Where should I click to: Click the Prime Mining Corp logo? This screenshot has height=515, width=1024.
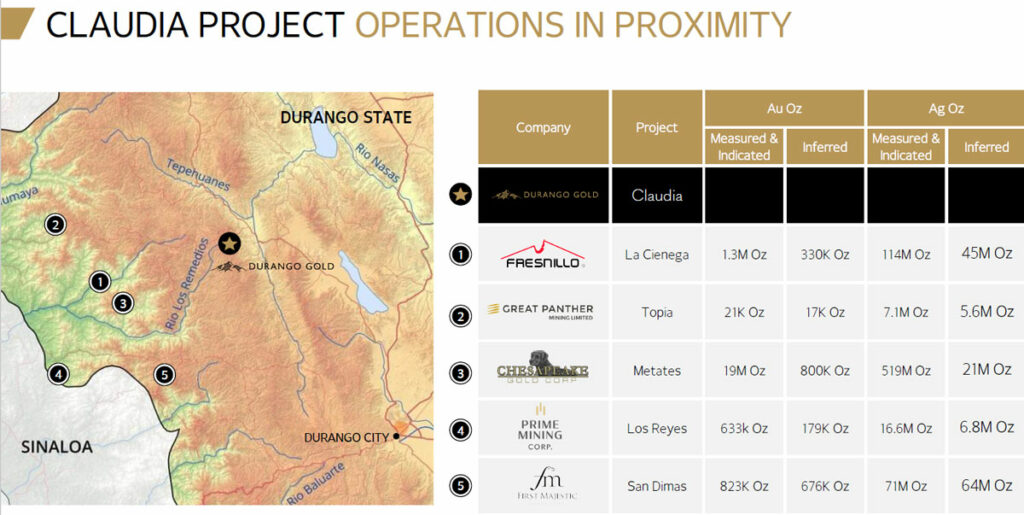click(x=540, y=428)
